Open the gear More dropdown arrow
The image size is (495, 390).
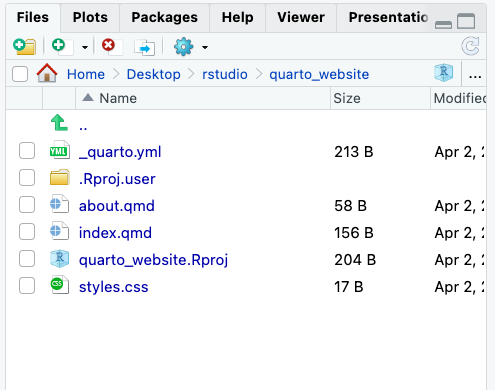click(x=205, y=47)
